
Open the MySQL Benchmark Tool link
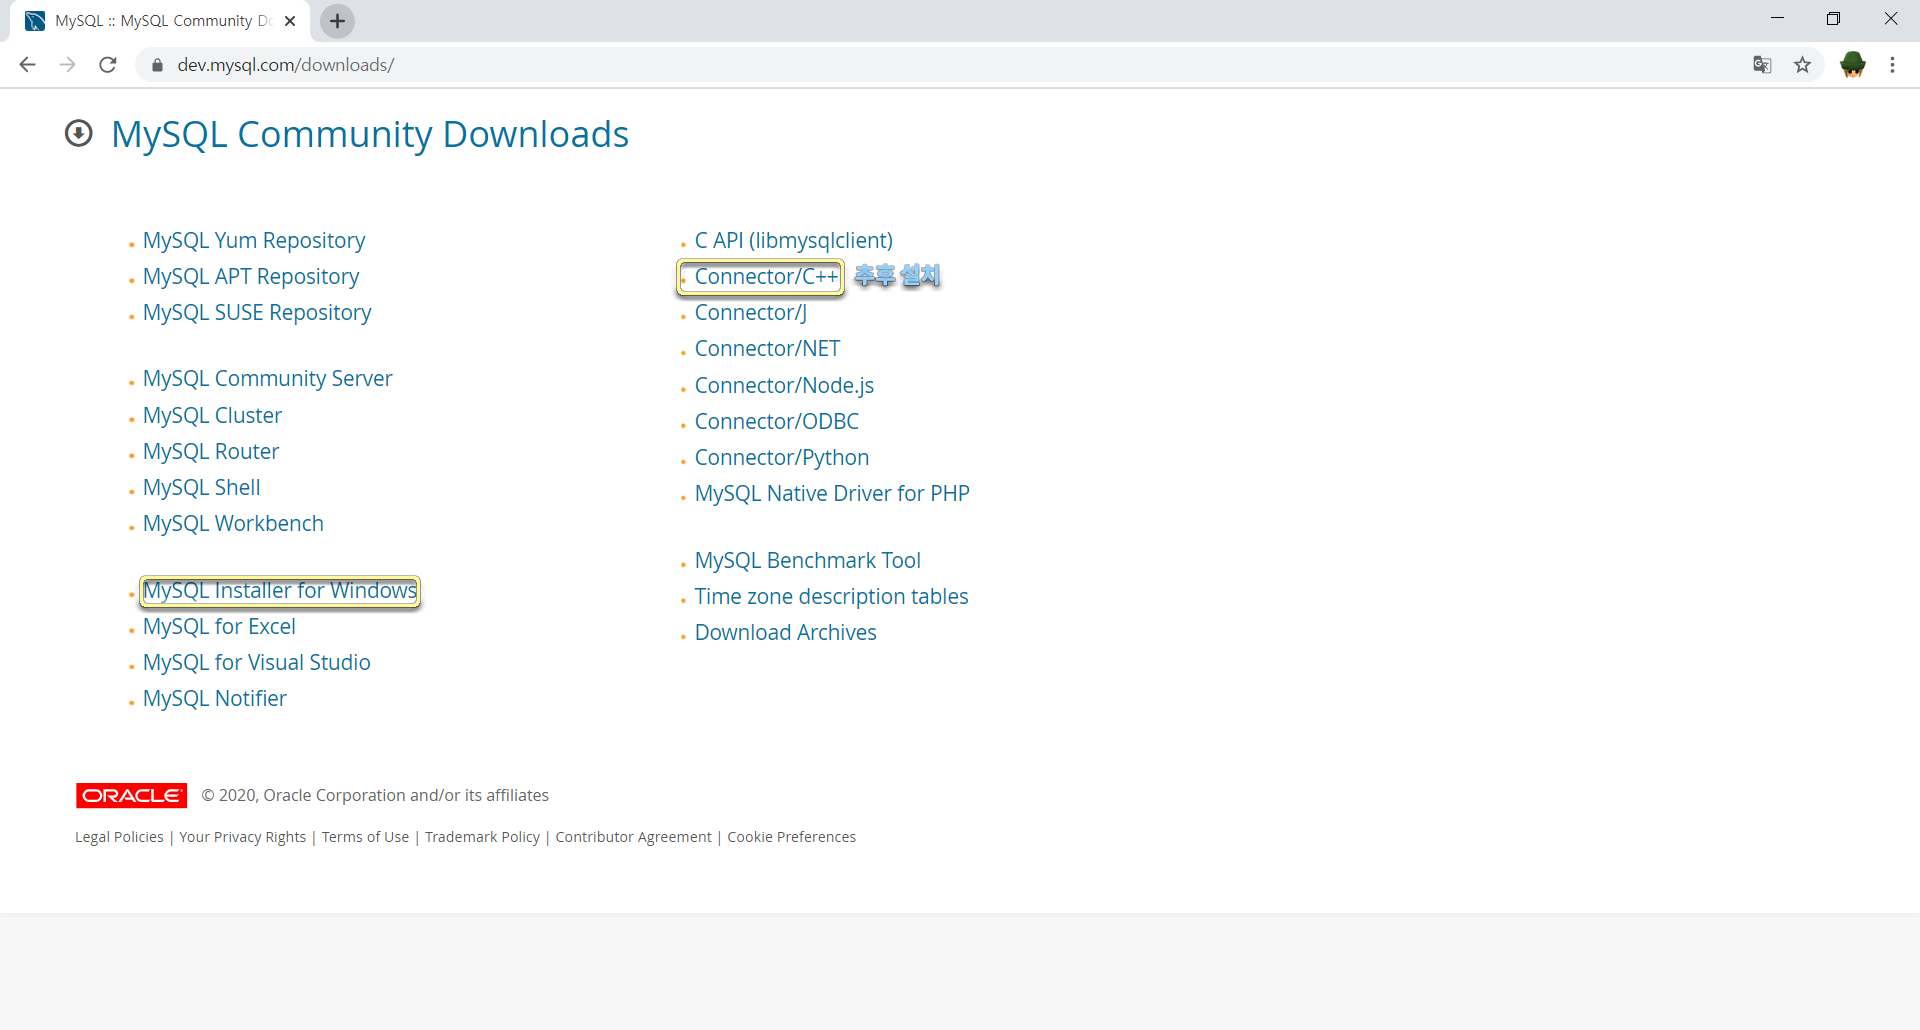(807, 561)
